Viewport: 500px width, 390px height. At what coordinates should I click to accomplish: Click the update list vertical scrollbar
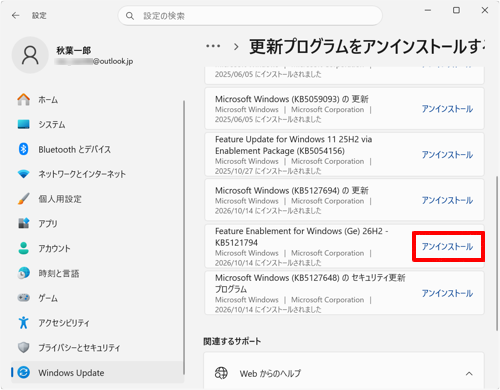tap(497, 253)
